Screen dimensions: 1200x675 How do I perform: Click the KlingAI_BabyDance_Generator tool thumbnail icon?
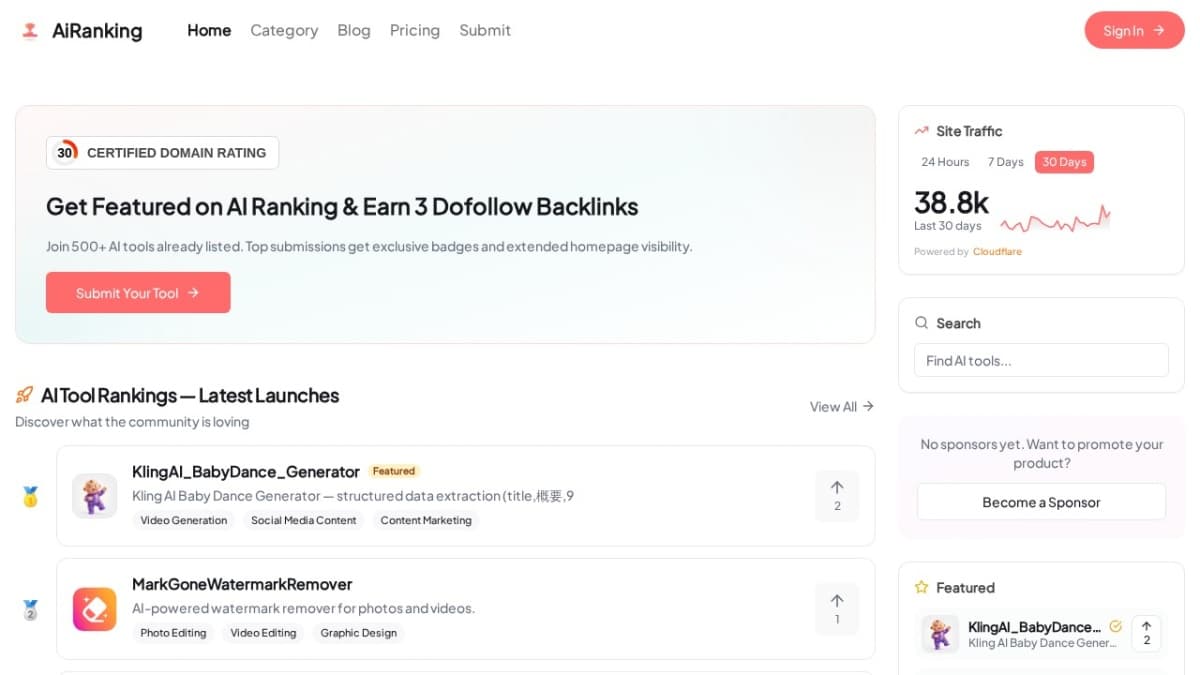(94, 495)
